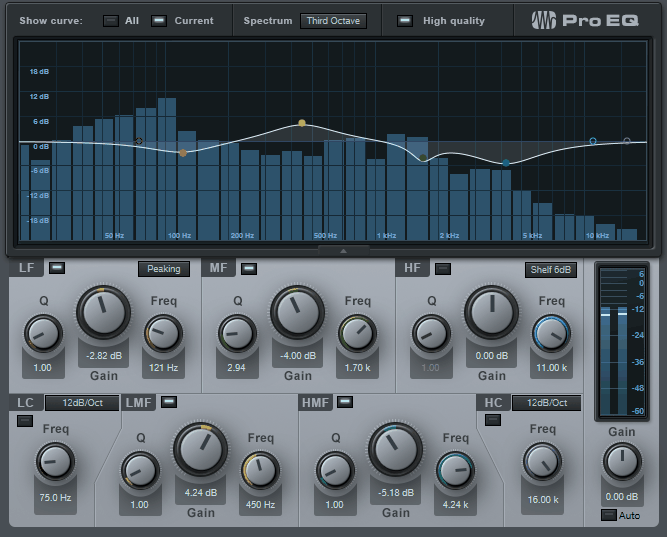Open the LC 12dB/Oct slope dropdown
Screen dimensions: 667x537
point(82,403)
